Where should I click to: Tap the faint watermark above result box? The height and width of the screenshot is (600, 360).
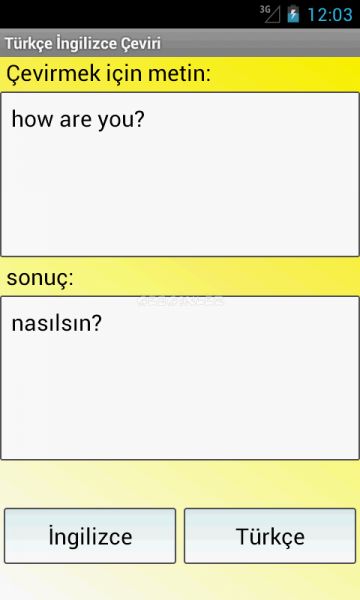[x=180, y=301]
